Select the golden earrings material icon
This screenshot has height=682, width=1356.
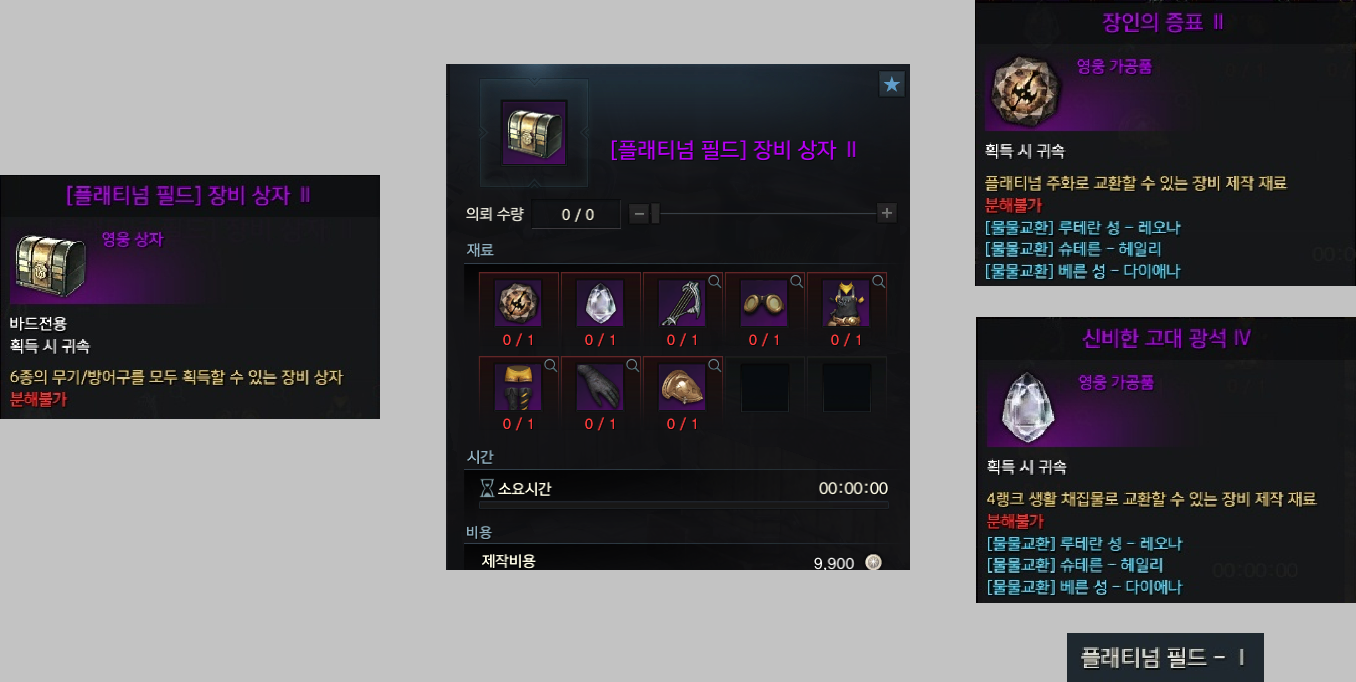pos(764,303)
